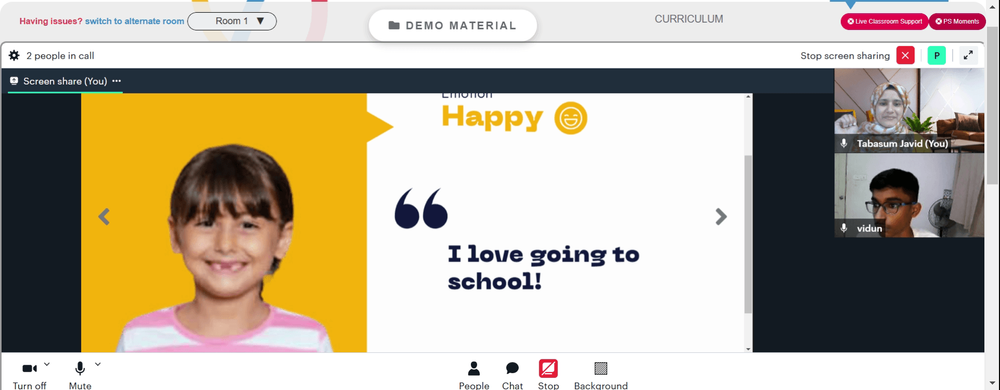Select vidun video thumbnail

pos(909,196)
